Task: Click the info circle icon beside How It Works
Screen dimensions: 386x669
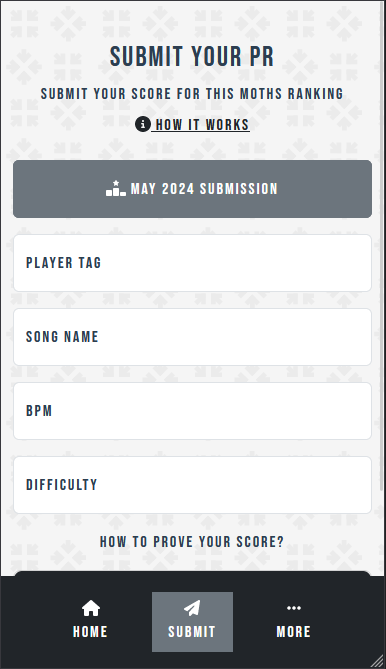Action: point(143,124)
